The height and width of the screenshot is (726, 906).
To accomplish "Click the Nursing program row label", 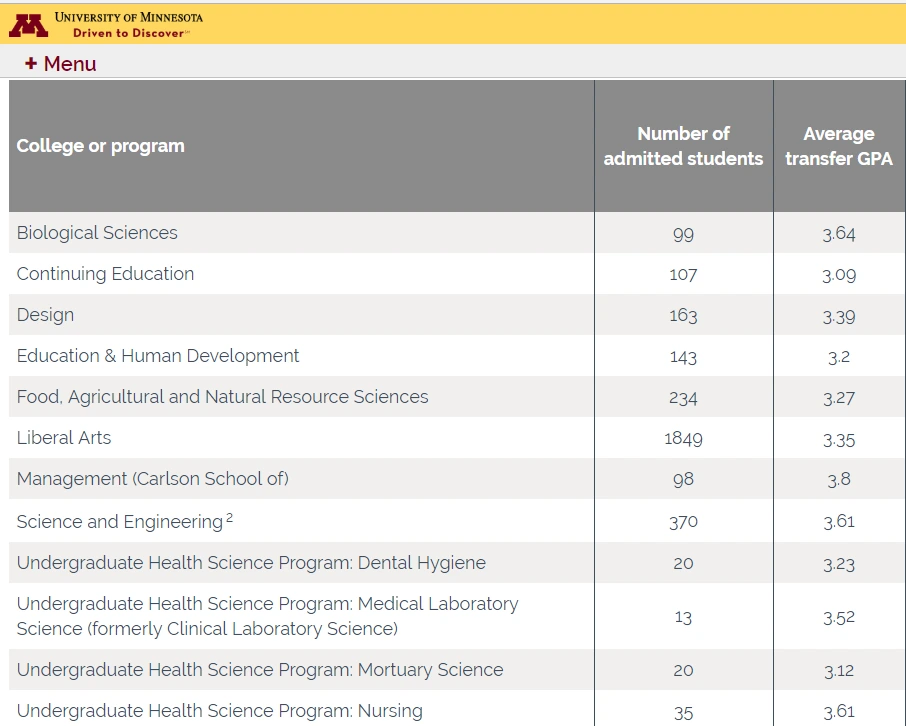I will click(219, 711).
